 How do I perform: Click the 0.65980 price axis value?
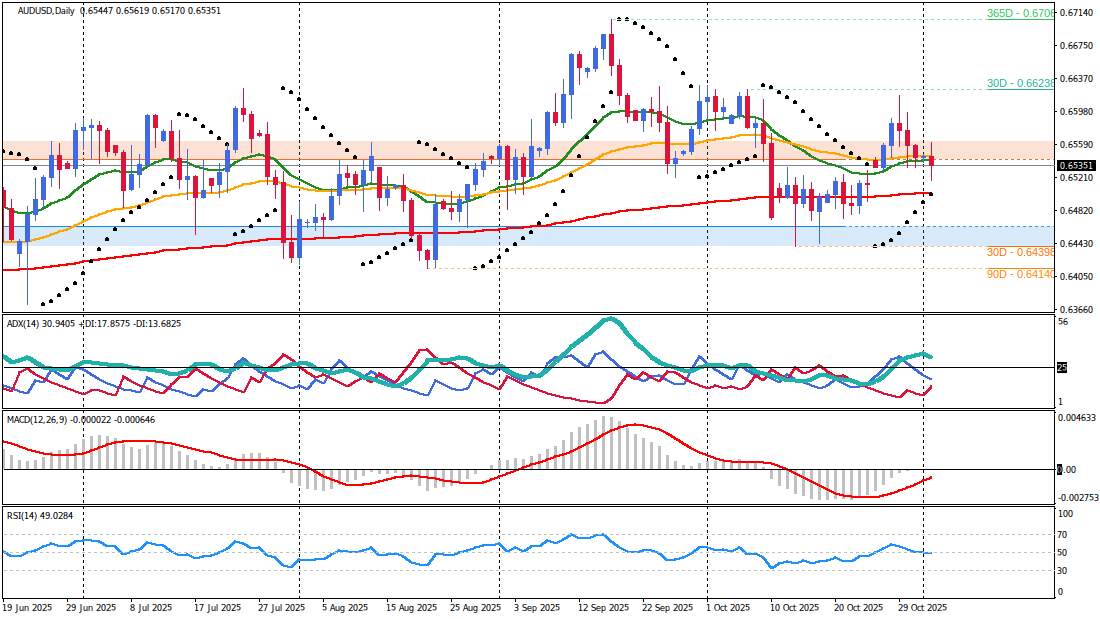pos(1076,112)
